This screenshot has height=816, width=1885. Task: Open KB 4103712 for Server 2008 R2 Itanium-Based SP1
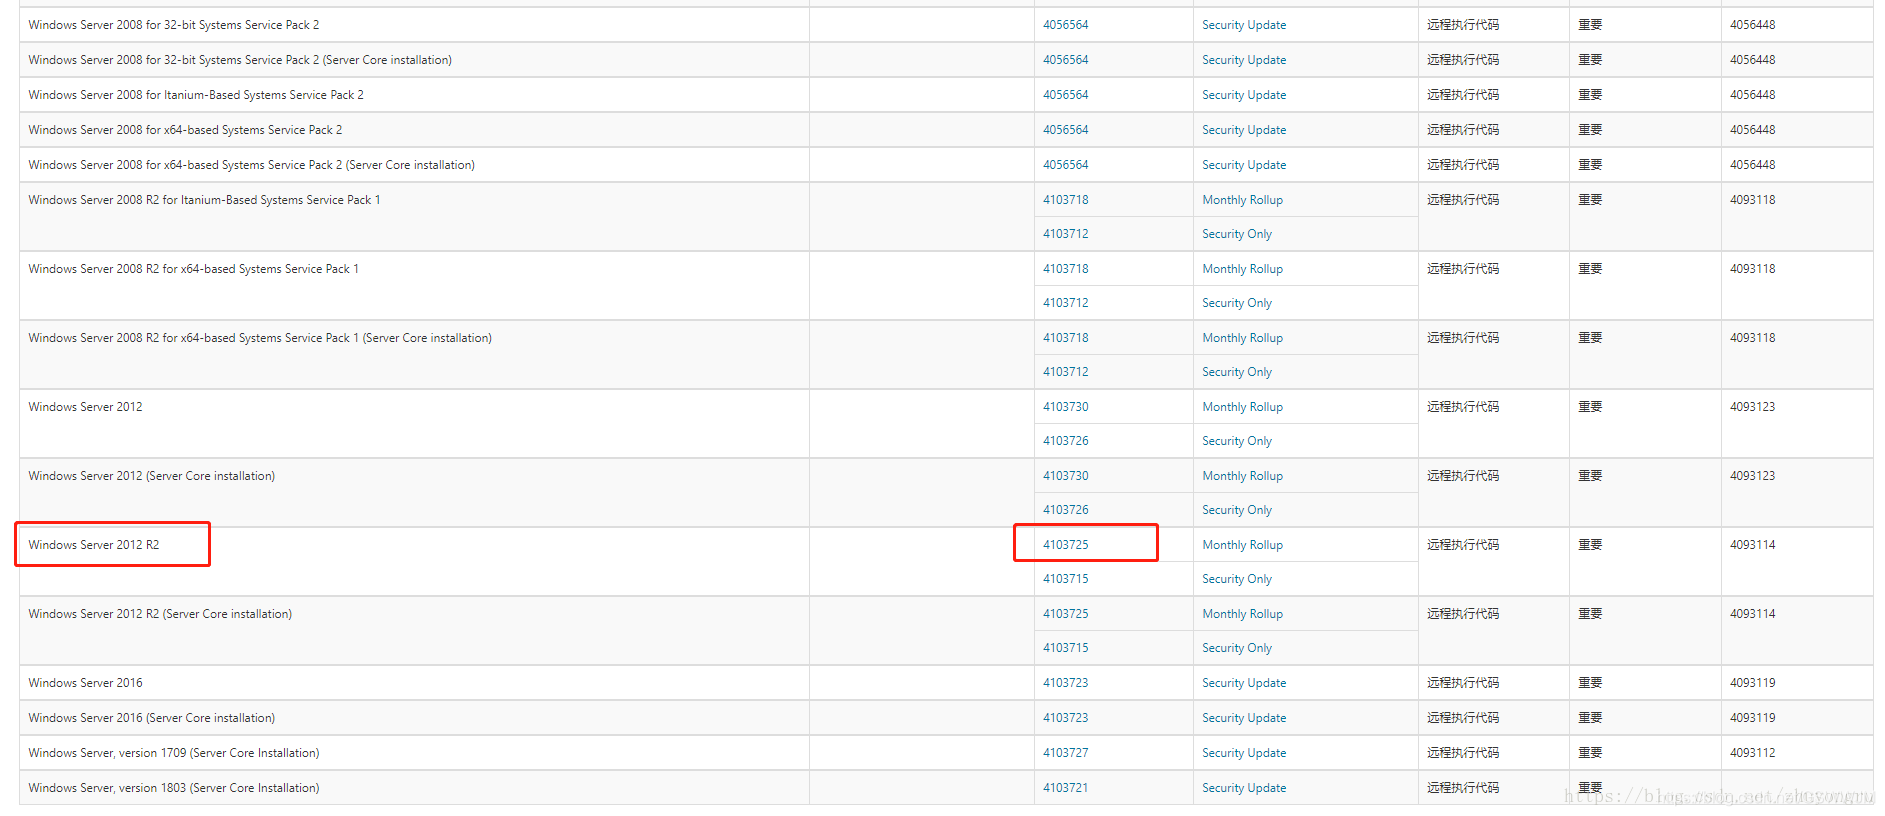(1065, 234)
